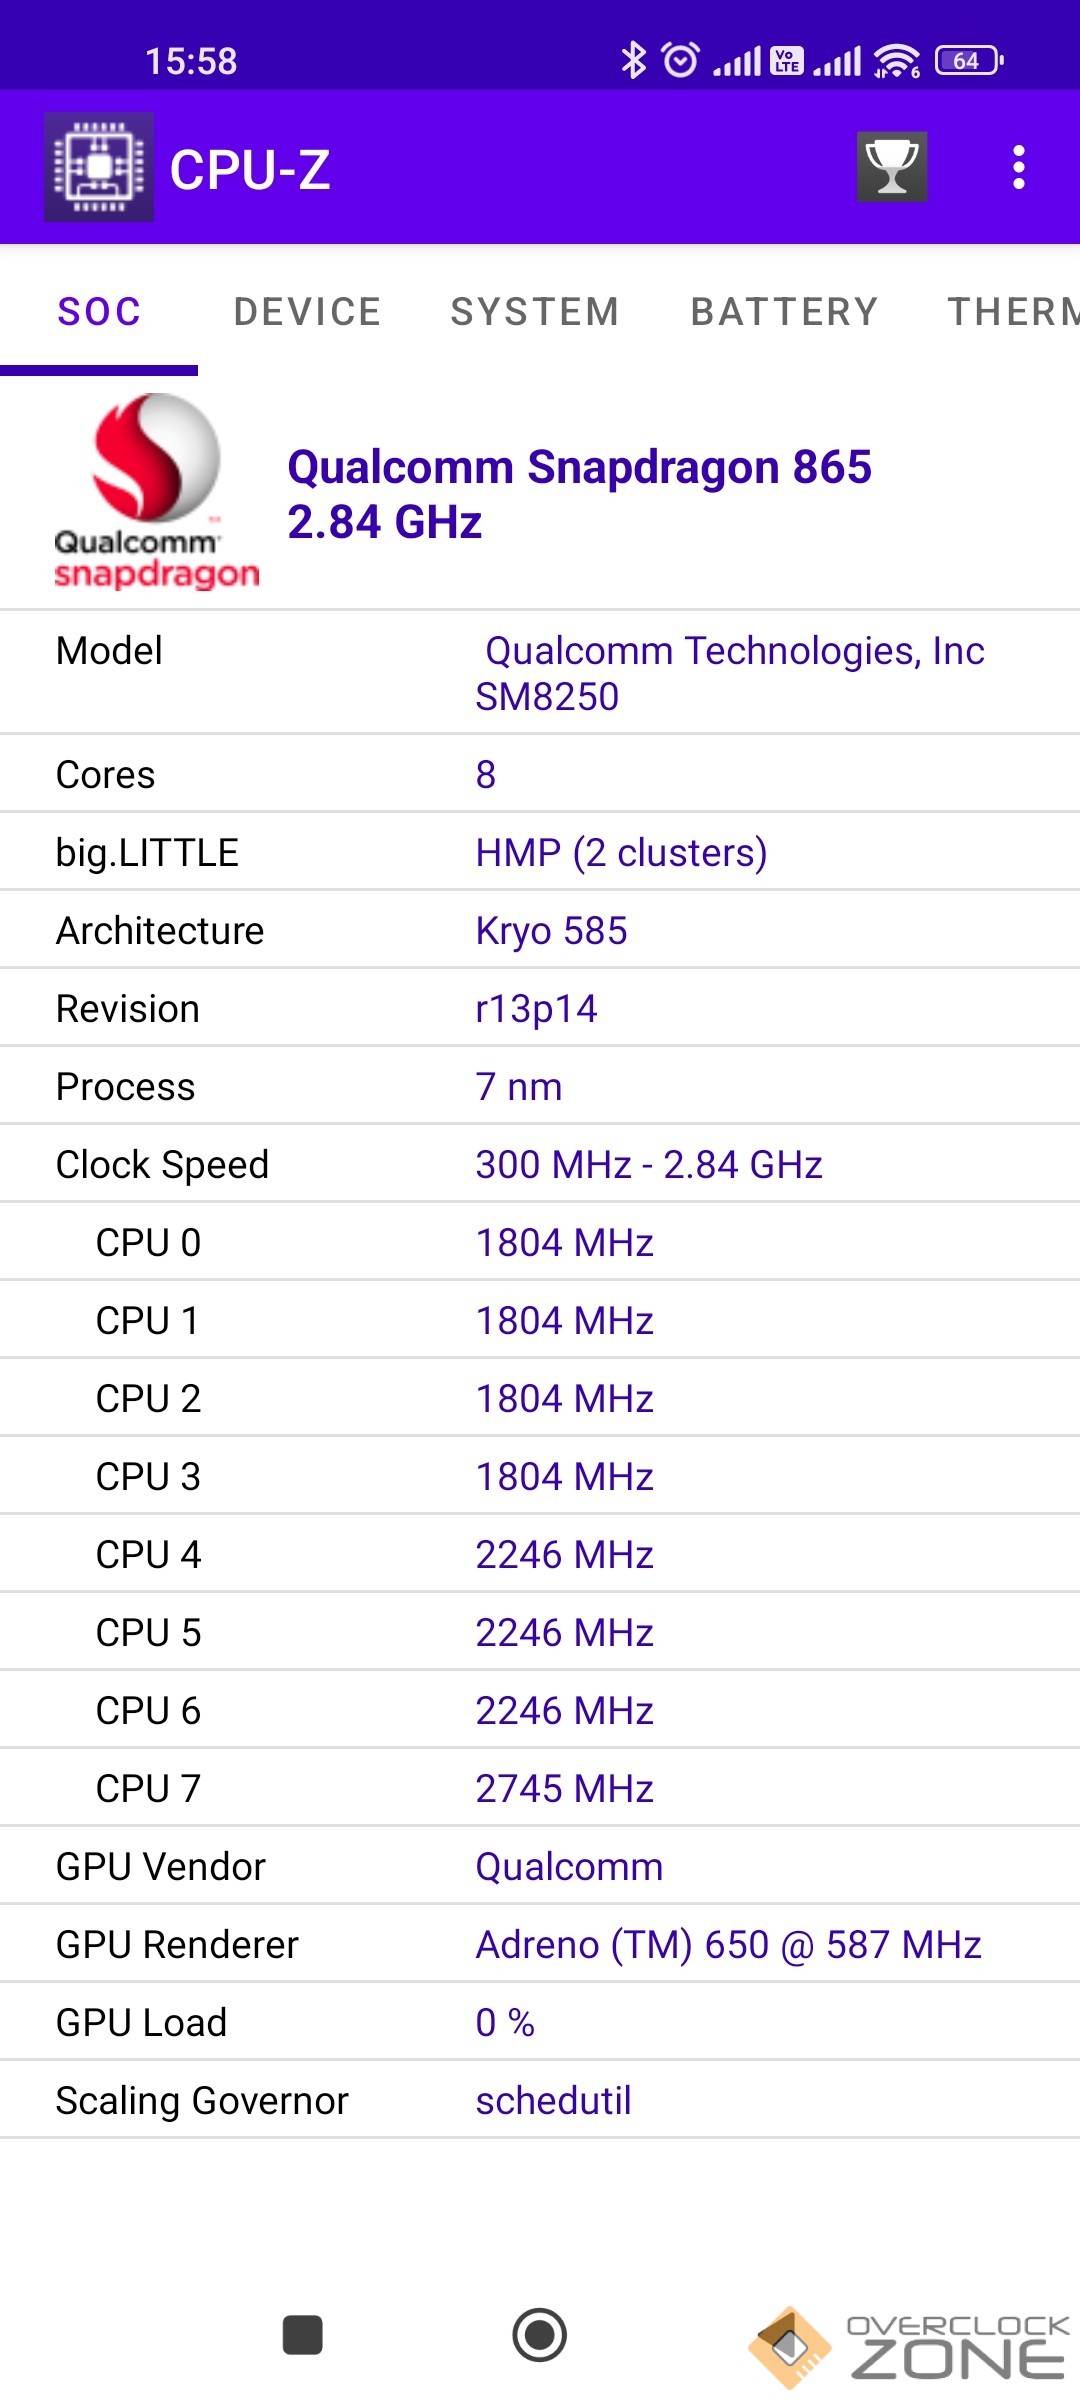1080x2400 pixels.
Task: Select the SOC tab
Action: click(x=99, y=312)
